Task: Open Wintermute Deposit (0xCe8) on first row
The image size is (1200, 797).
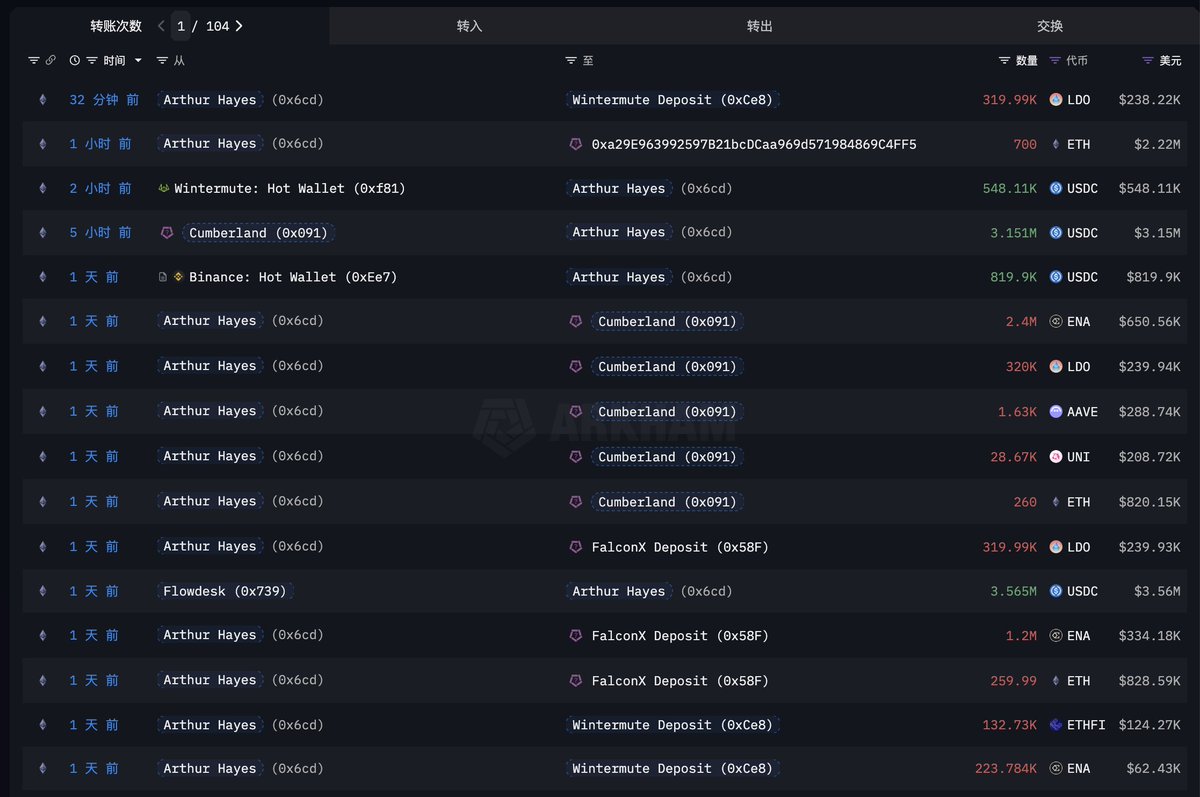Action: click(x=673, y=100)
